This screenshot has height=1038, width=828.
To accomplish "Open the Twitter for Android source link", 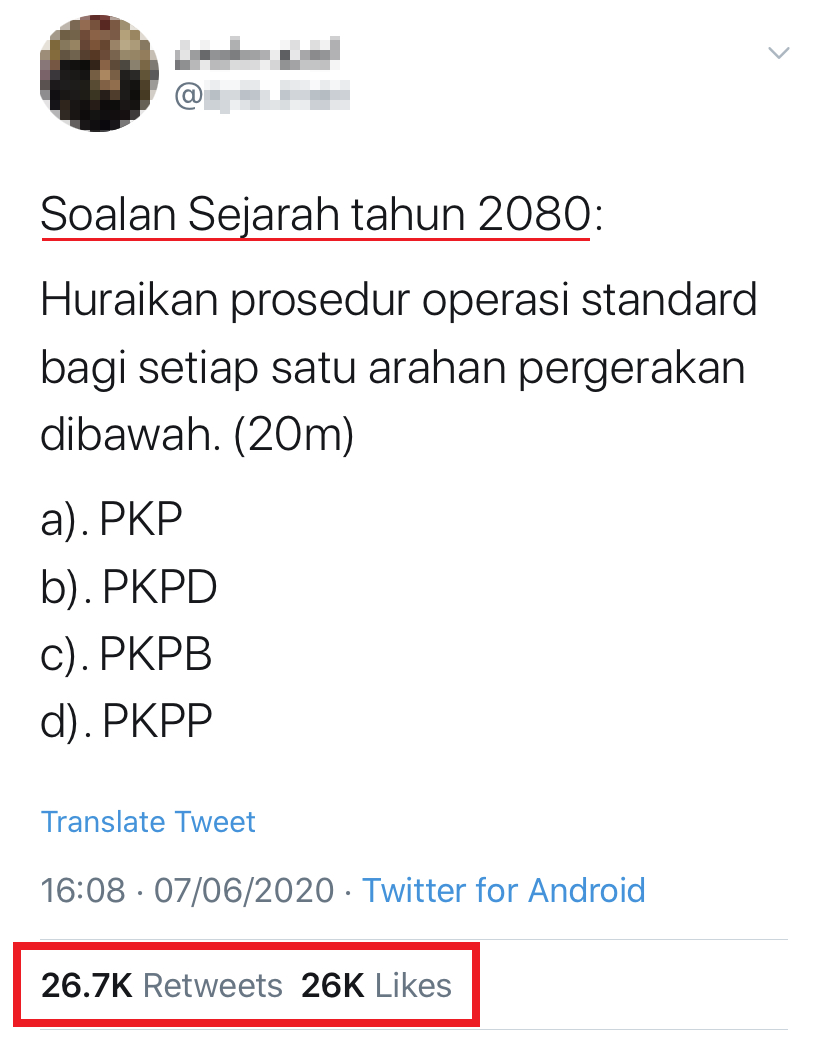I will coord(503,890).
